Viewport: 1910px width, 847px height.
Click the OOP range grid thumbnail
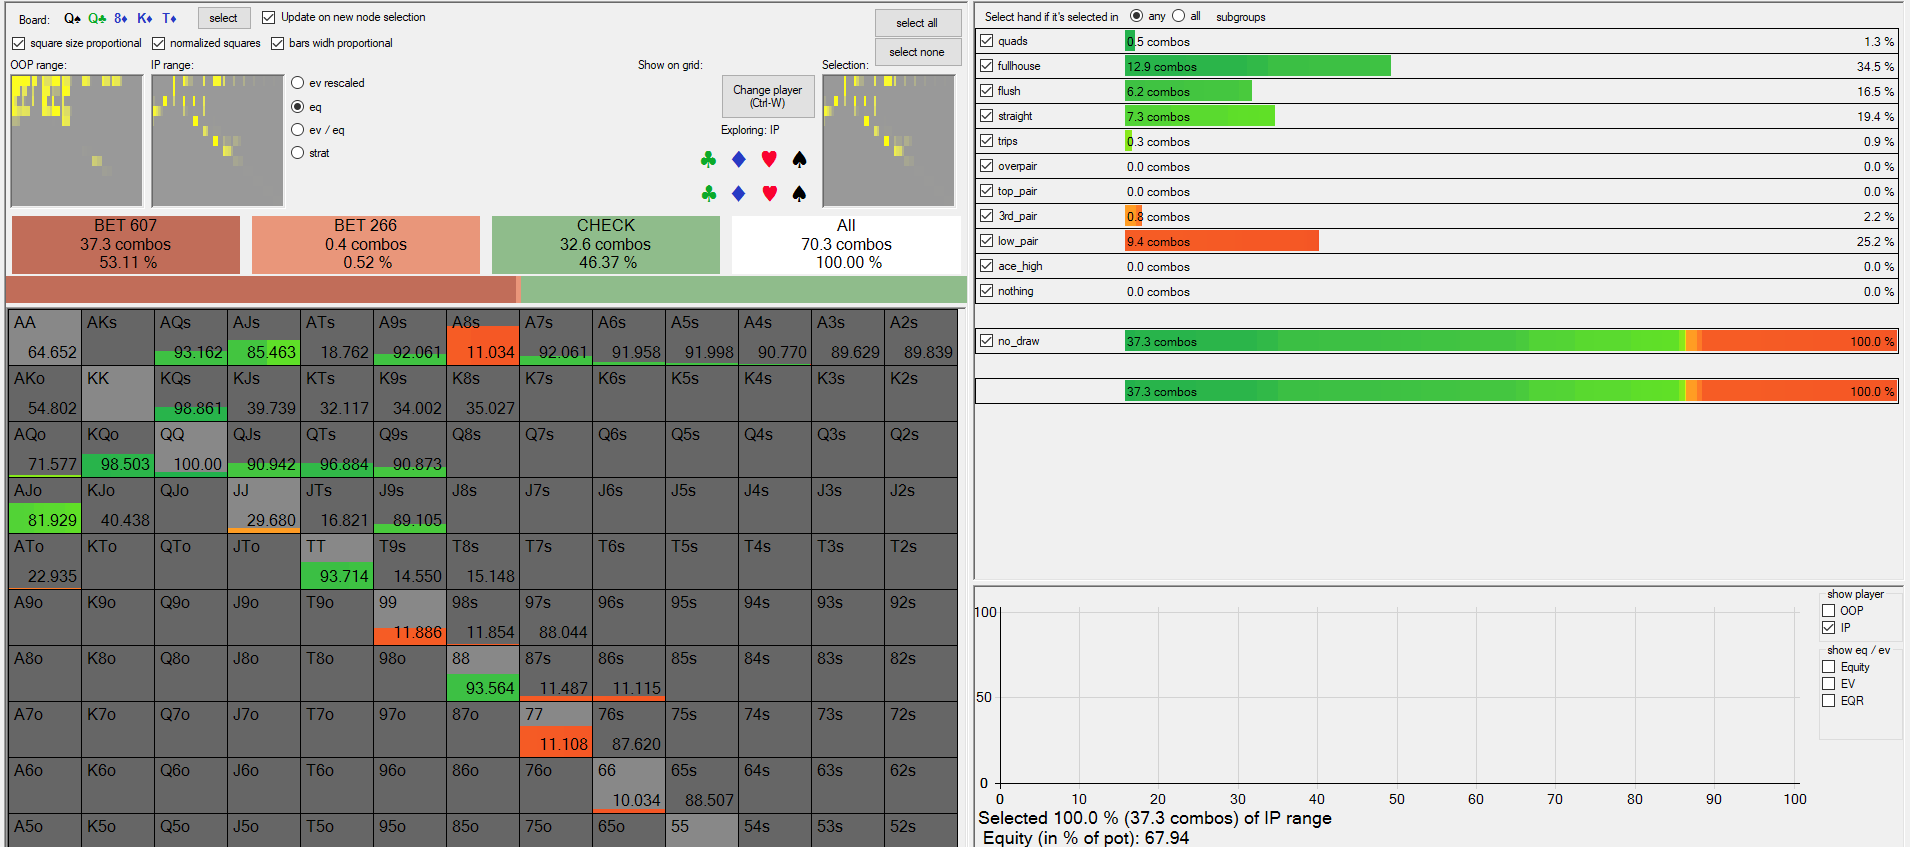tap(76, 140)
